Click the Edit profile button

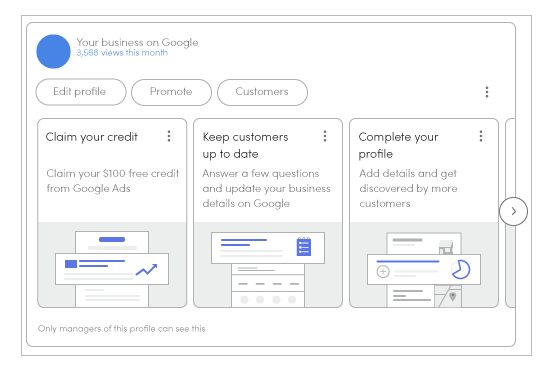click(x=81, y=92)
